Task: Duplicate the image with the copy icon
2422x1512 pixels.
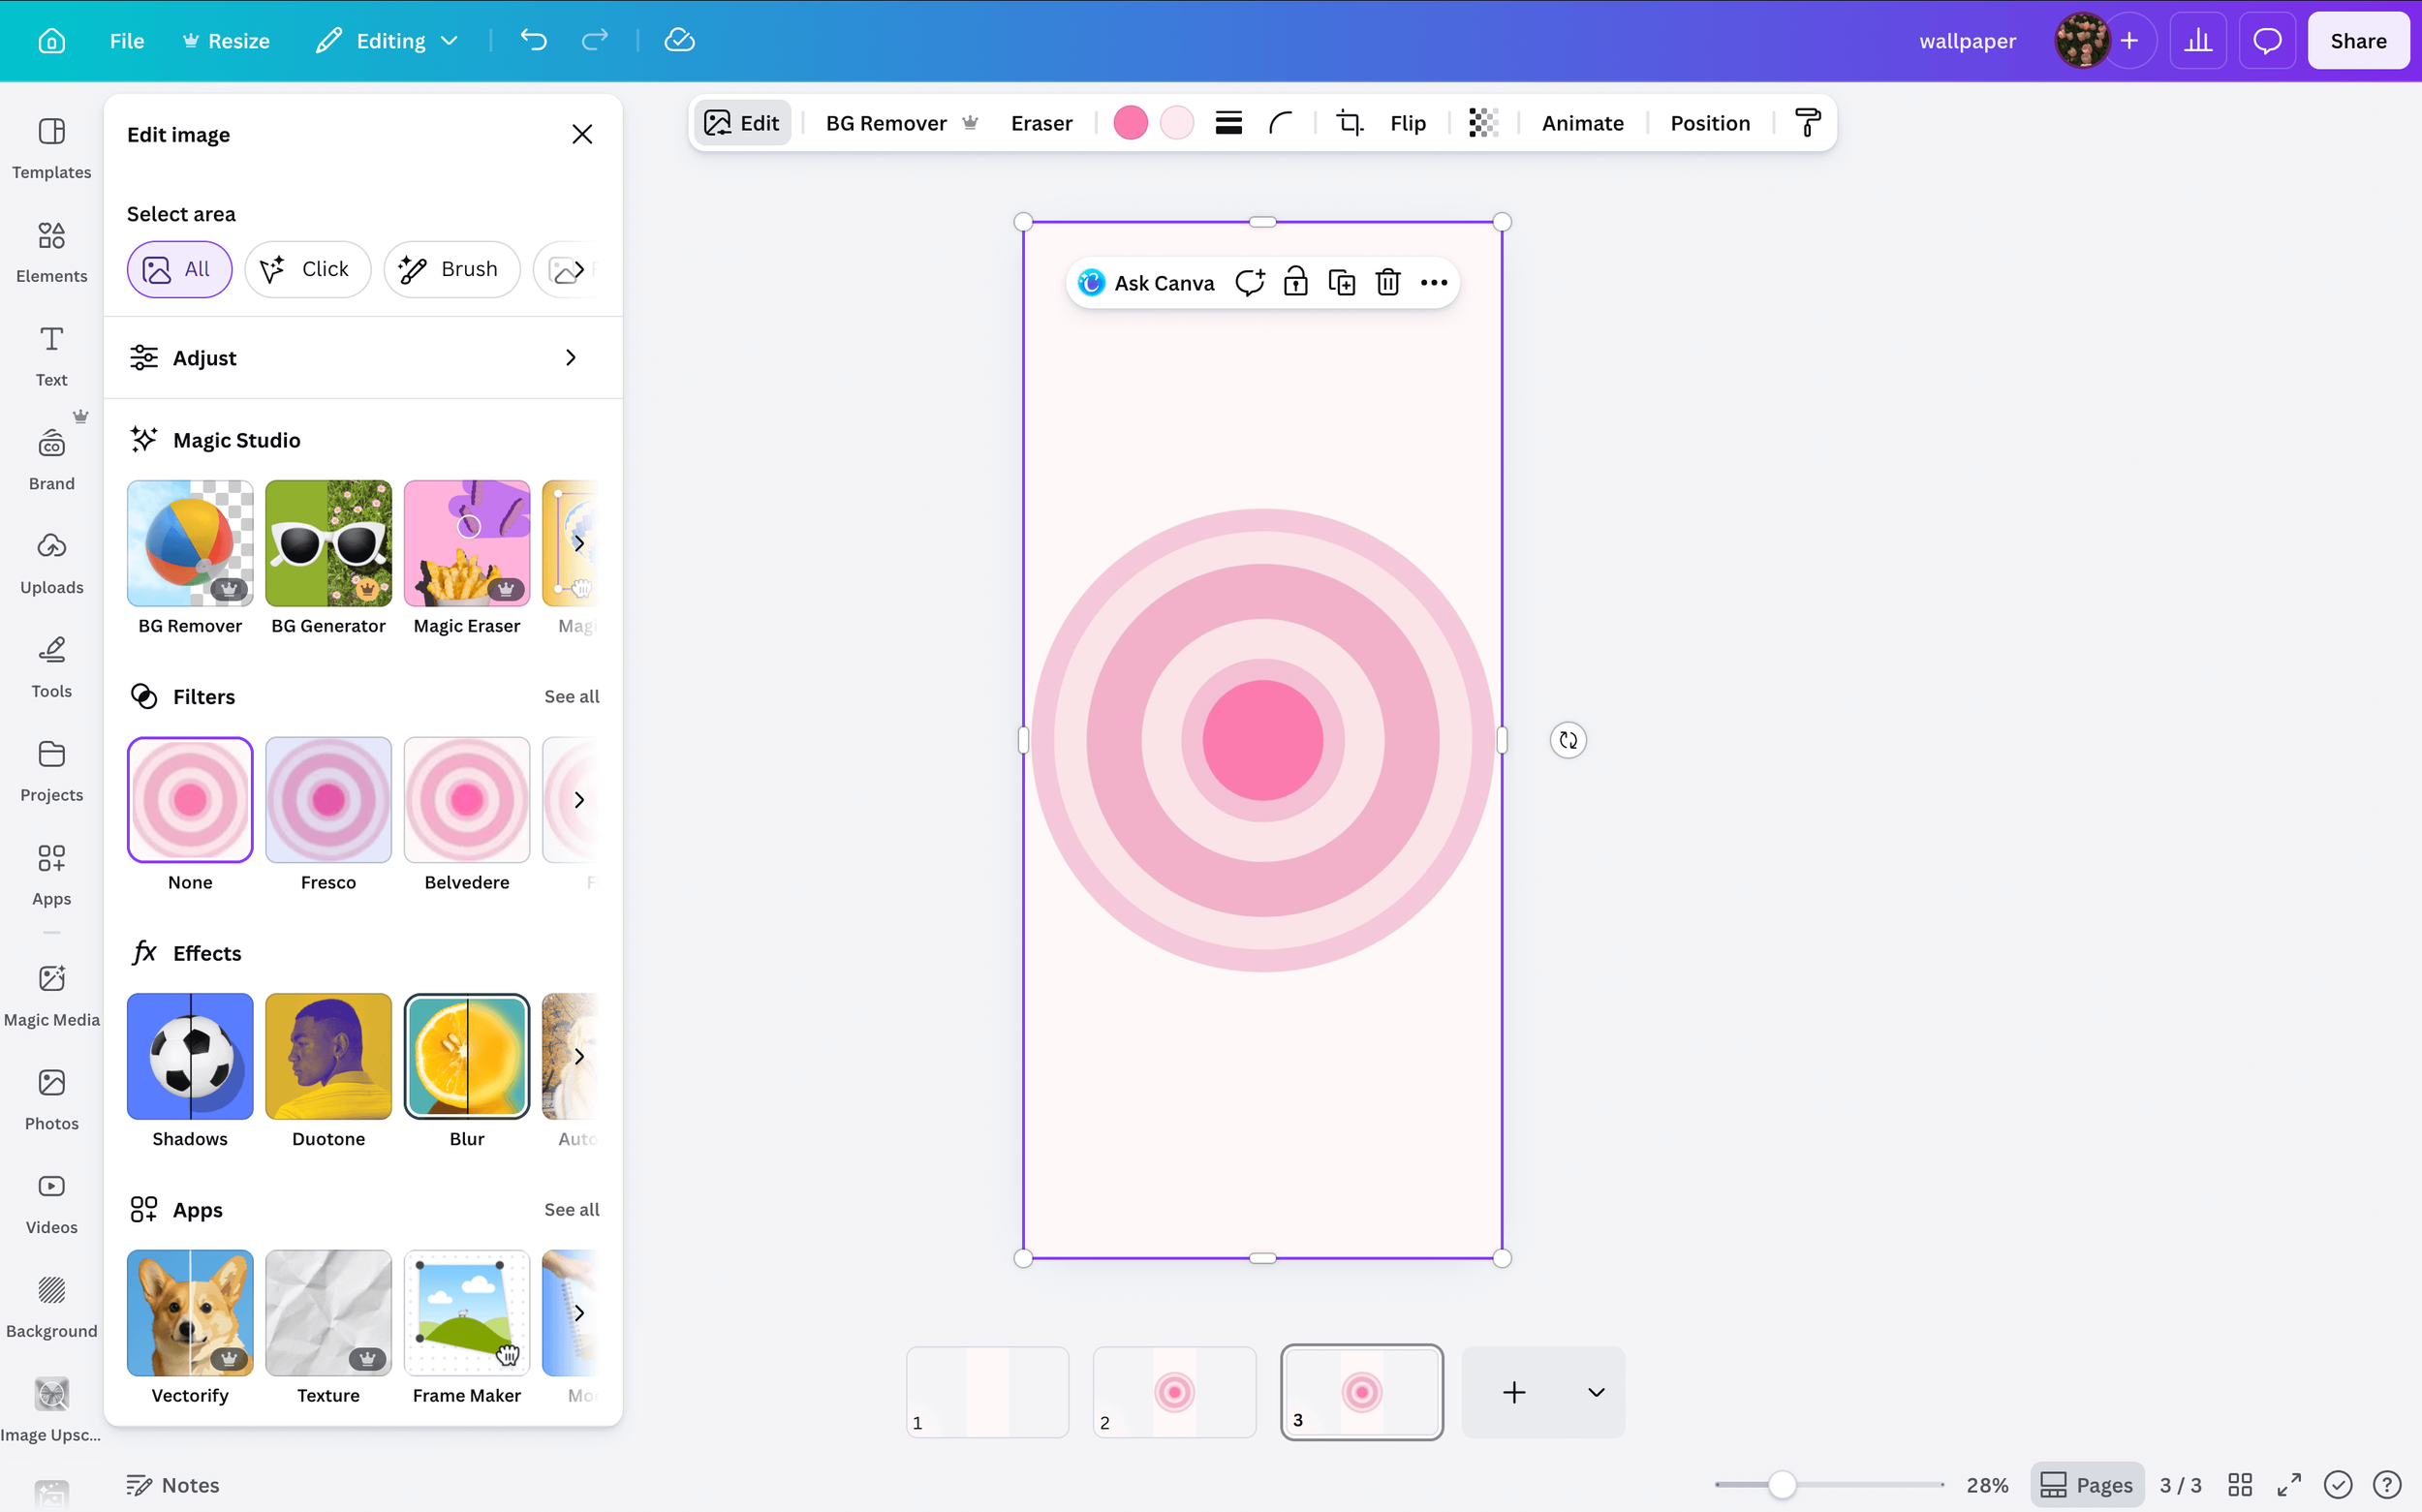Action: [1341, 282]
